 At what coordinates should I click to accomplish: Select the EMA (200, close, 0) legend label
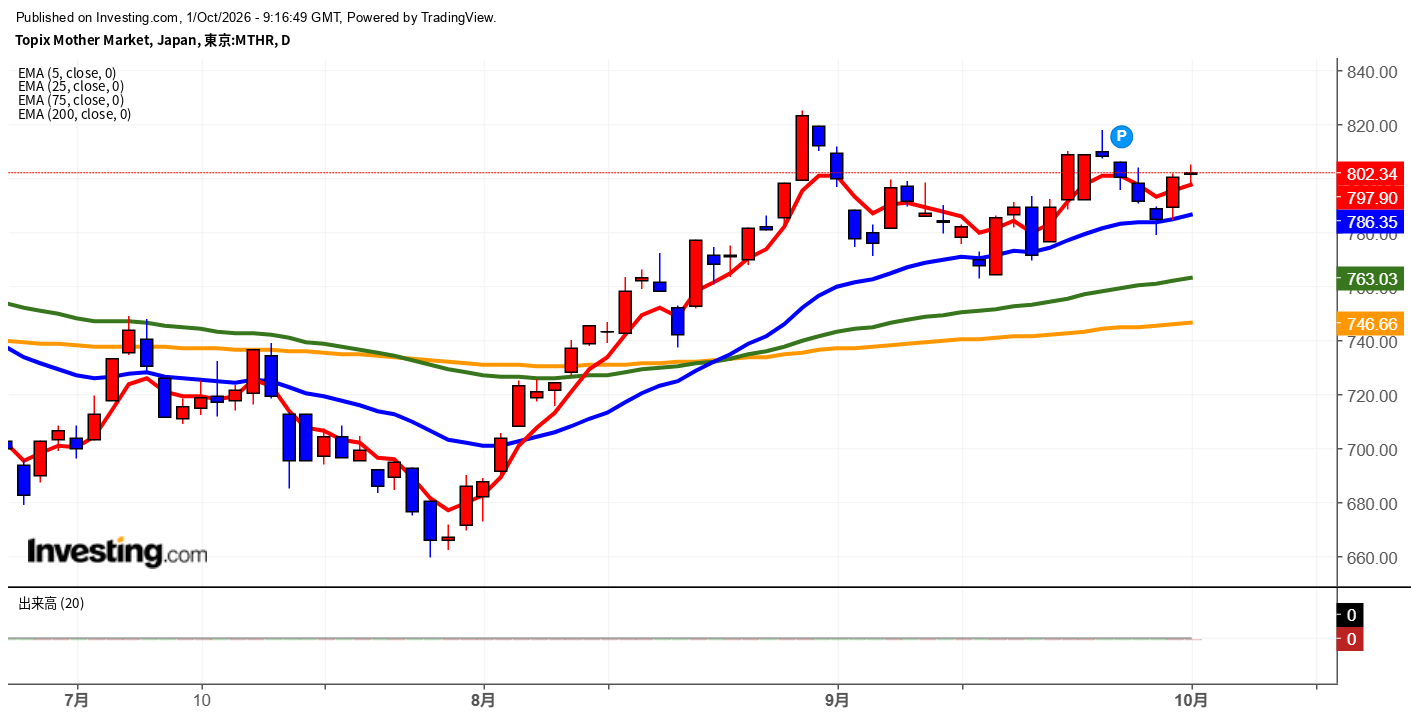click(x=75, y=114)
